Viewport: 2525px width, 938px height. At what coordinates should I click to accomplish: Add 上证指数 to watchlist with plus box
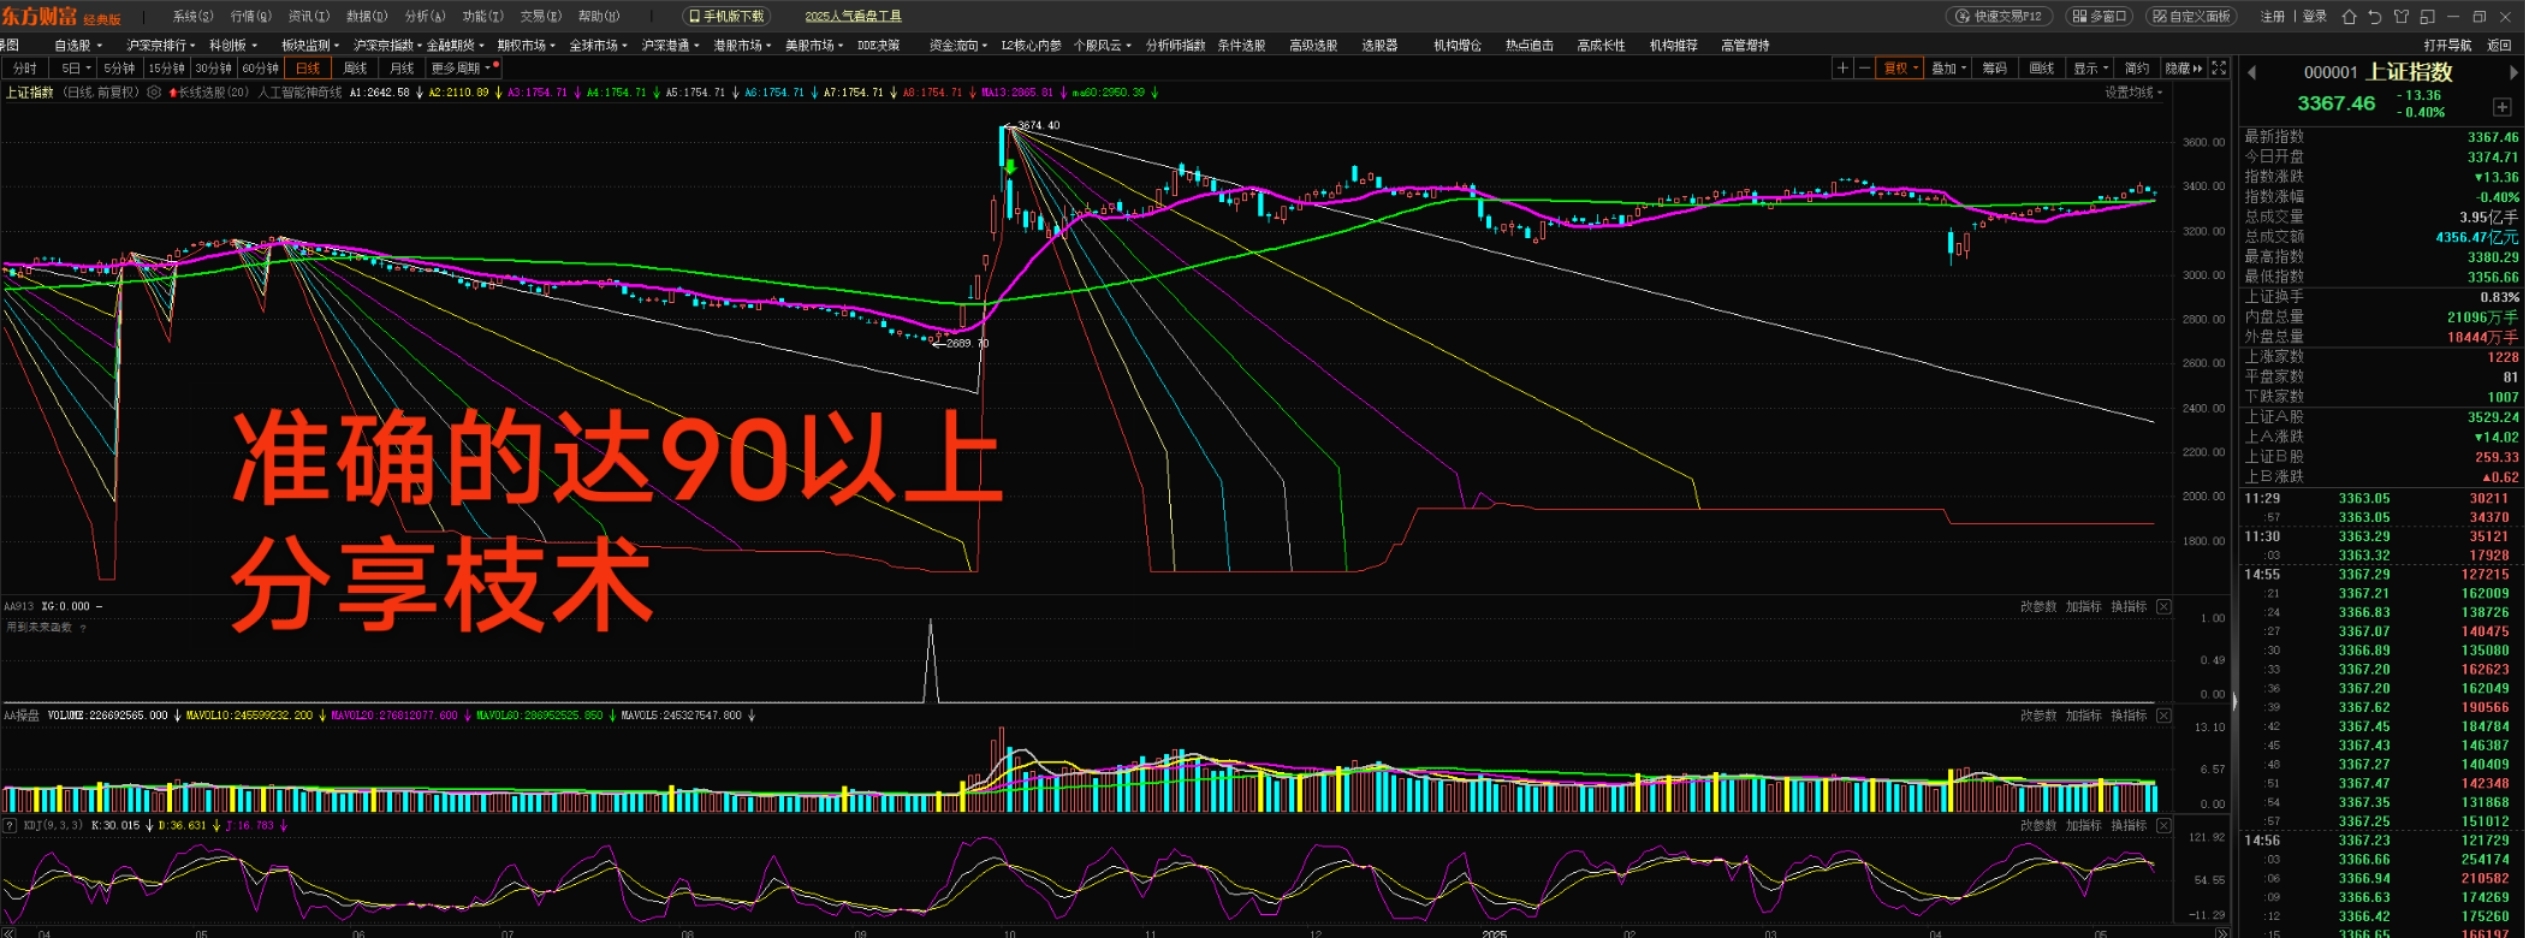click(x=2502, y=107)
